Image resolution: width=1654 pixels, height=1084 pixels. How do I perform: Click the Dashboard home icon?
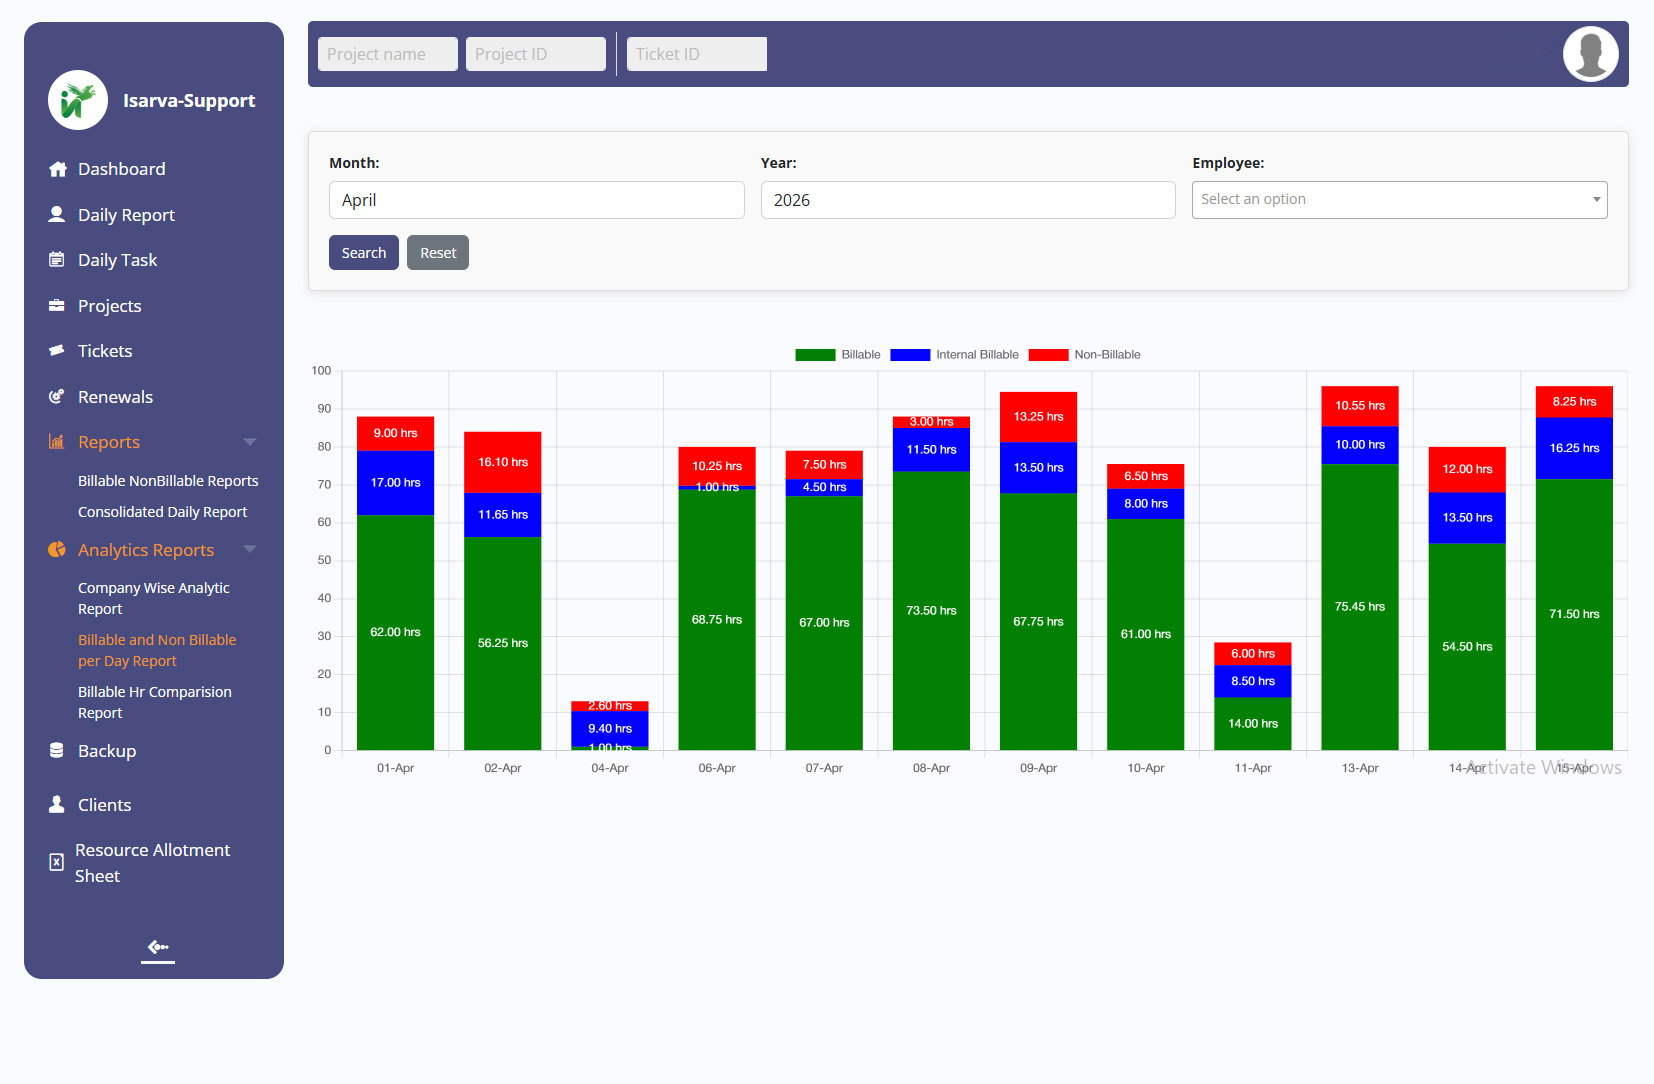57,169
